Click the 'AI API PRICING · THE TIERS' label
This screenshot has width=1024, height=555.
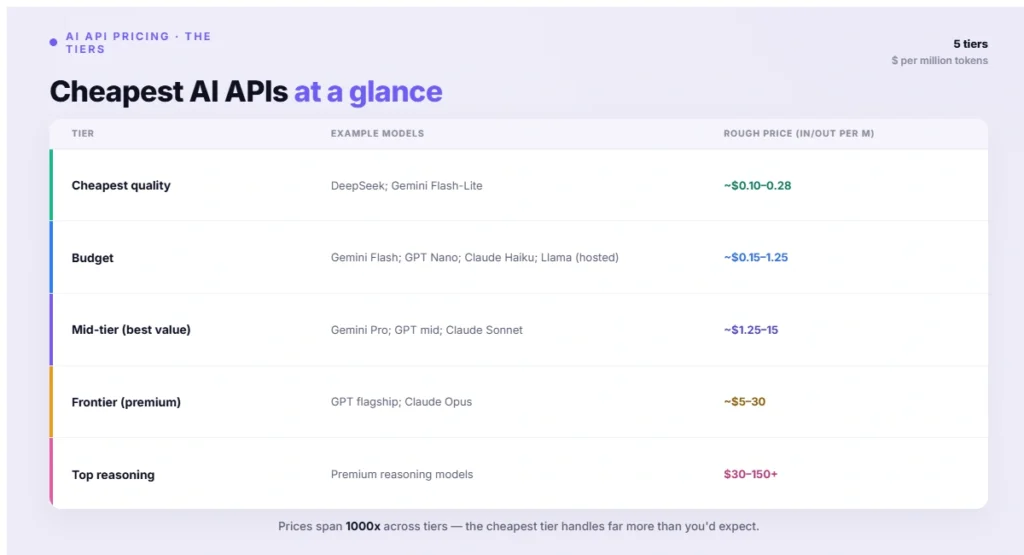[138, 42]
